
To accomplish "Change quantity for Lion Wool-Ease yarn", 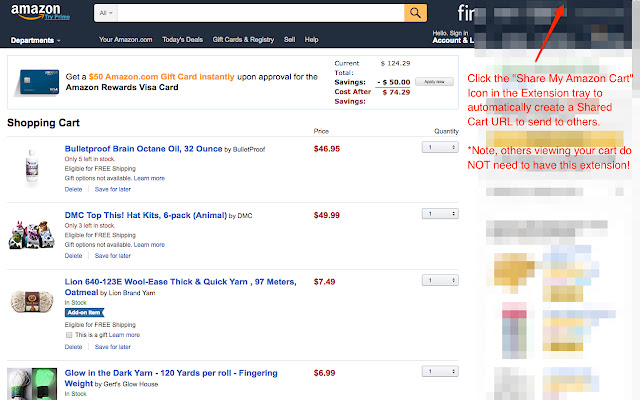I will pyautogui.click(x=440, y=280).
